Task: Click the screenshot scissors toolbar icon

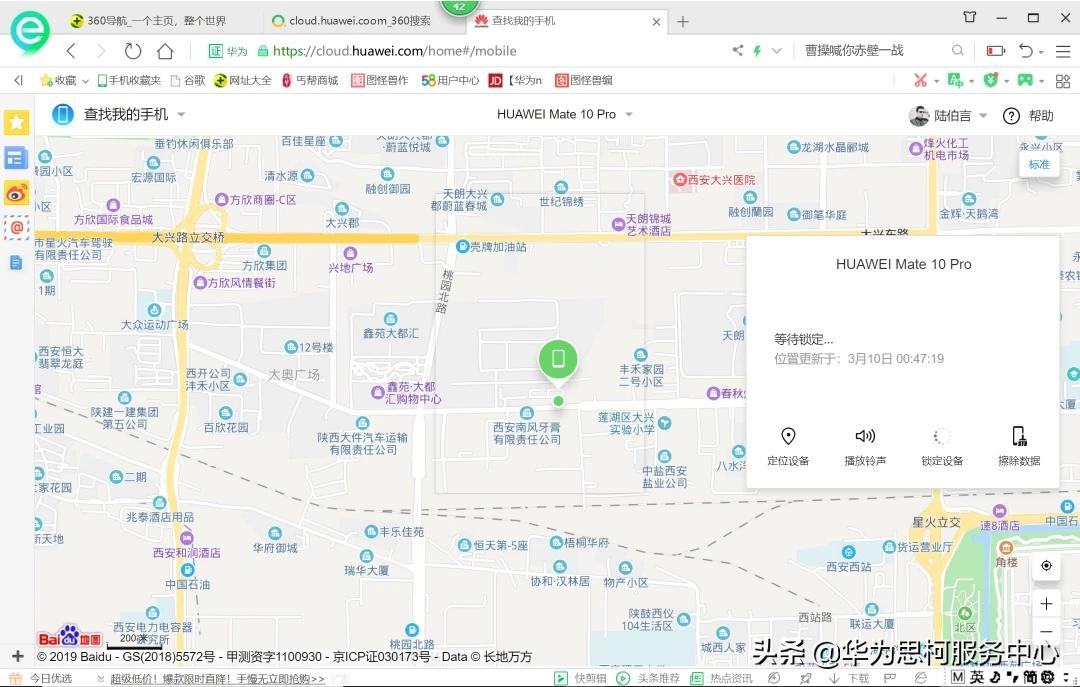Action: 920,80
